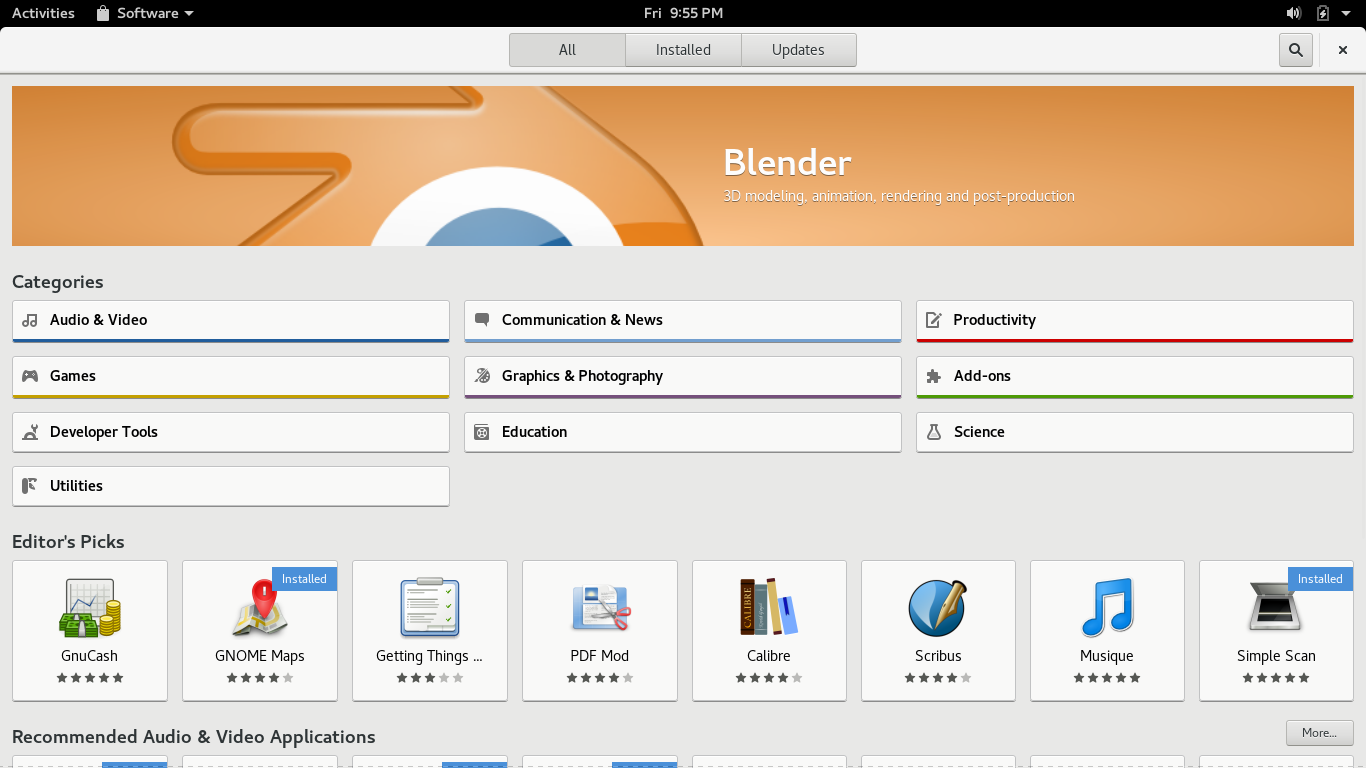Click the Scribus label text

click(x=938, y=656)
